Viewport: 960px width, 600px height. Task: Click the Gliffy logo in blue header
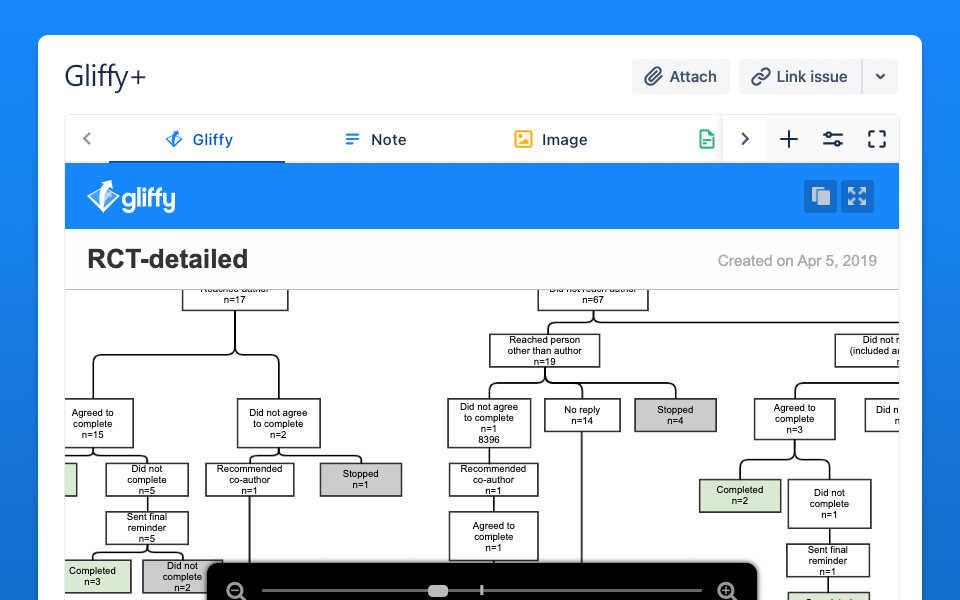point(132,197)
